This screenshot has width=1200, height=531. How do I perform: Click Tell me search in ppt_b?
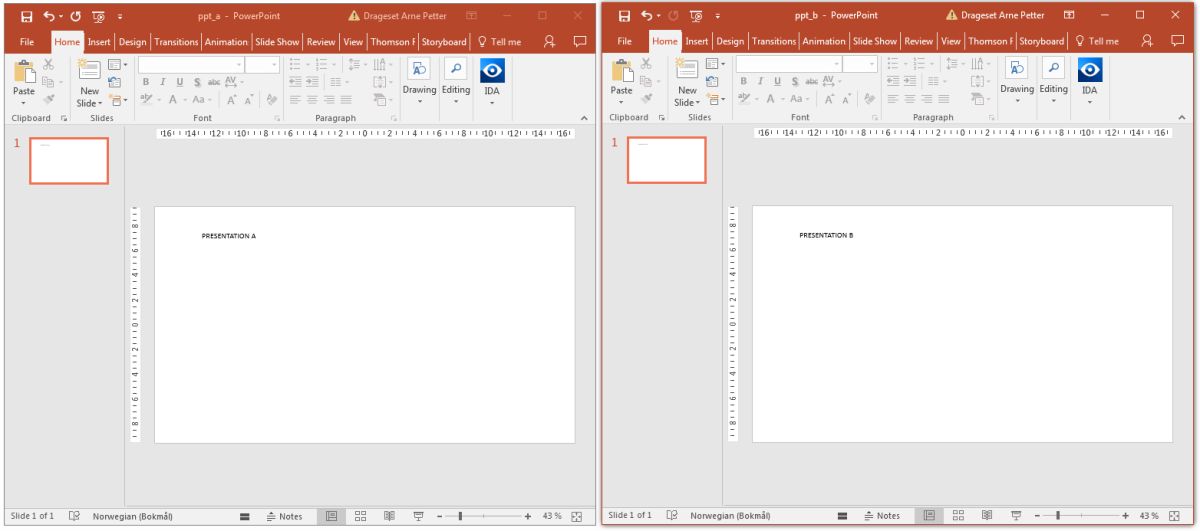pos(1096,41)
